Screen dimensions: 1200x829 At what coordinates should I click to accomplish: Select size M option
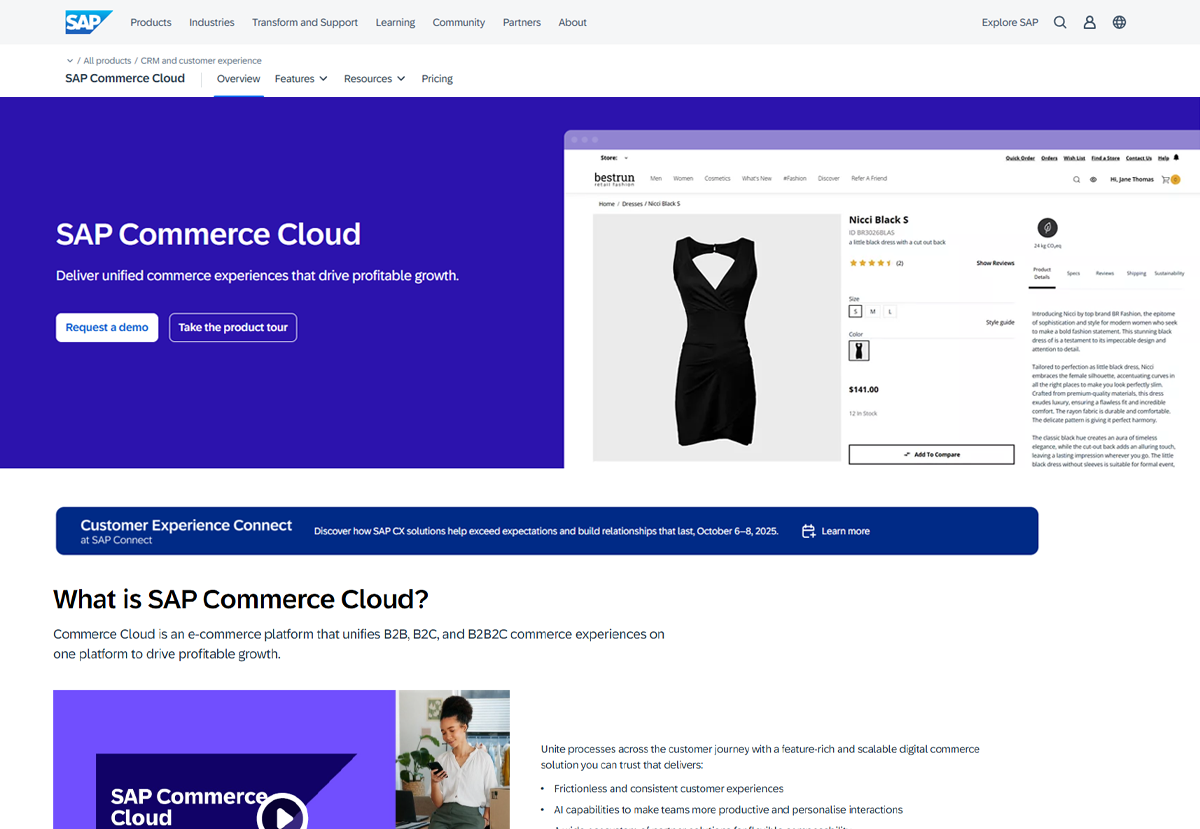point(873,312)
